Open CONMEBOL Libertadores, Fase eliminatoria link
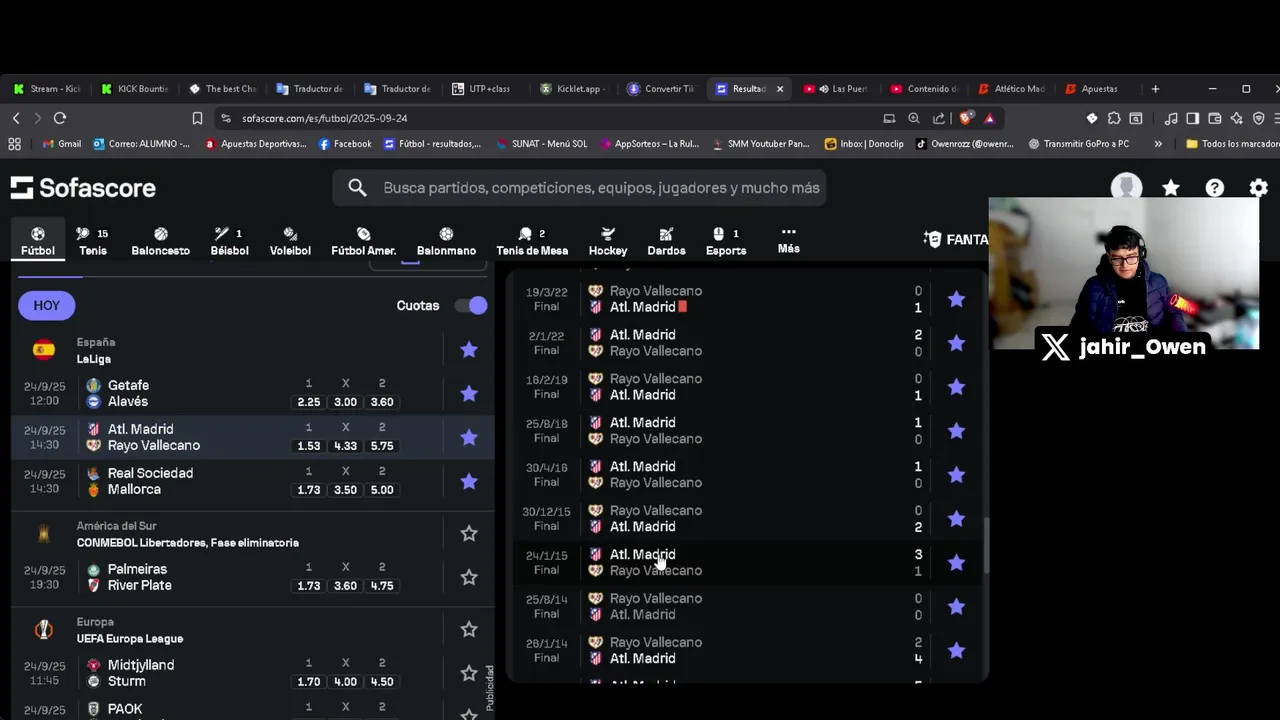 pos(187,543)
